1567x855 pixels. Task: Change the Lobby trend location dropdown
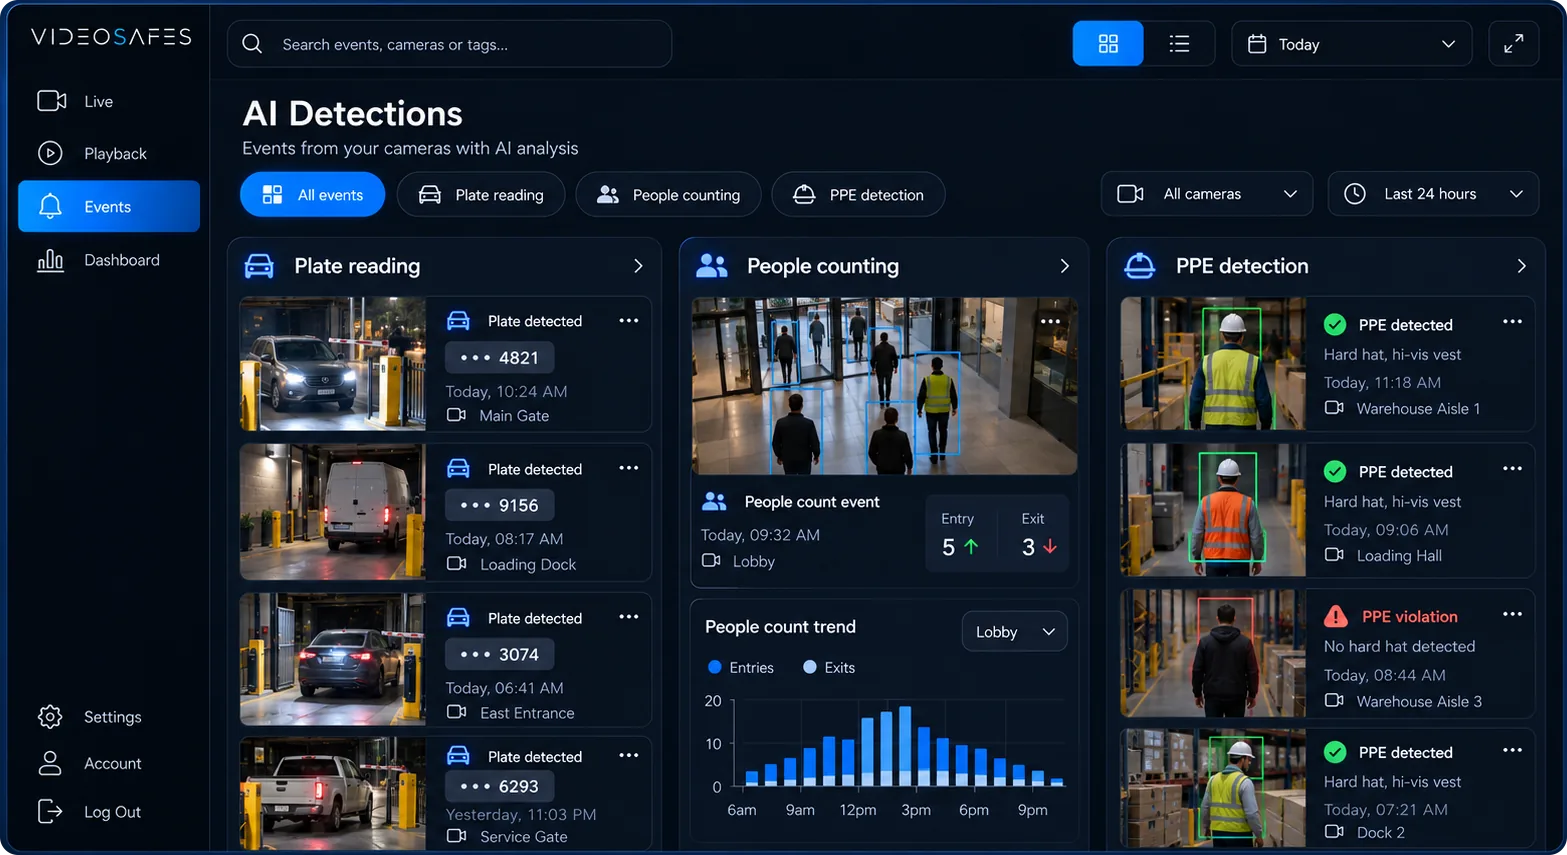coord(1014,632)
